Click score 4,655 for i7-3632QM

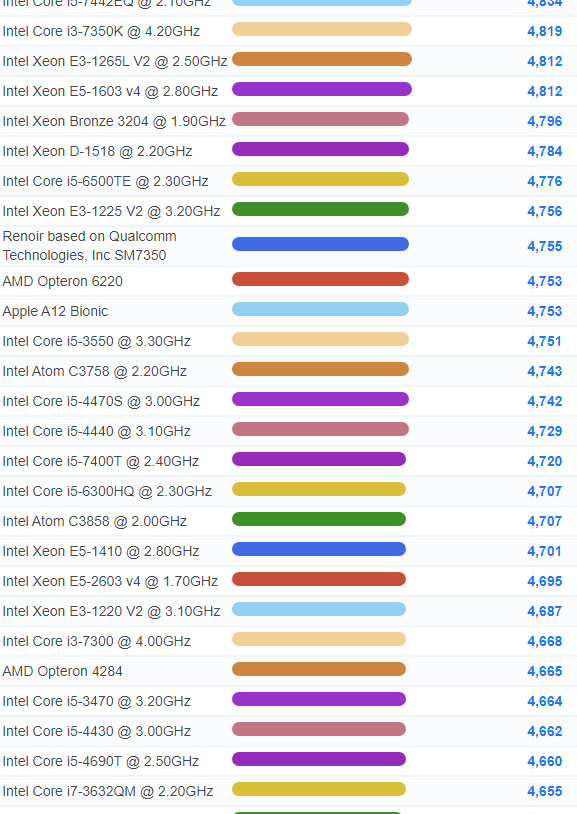545,792
